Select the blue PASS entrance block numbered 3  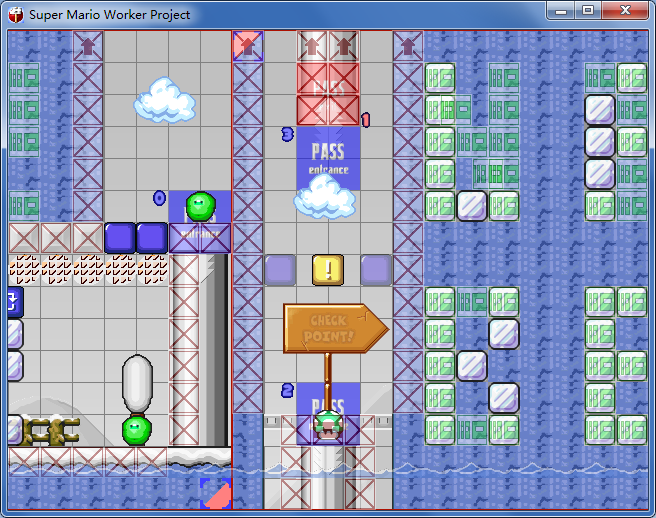point(328,159)
